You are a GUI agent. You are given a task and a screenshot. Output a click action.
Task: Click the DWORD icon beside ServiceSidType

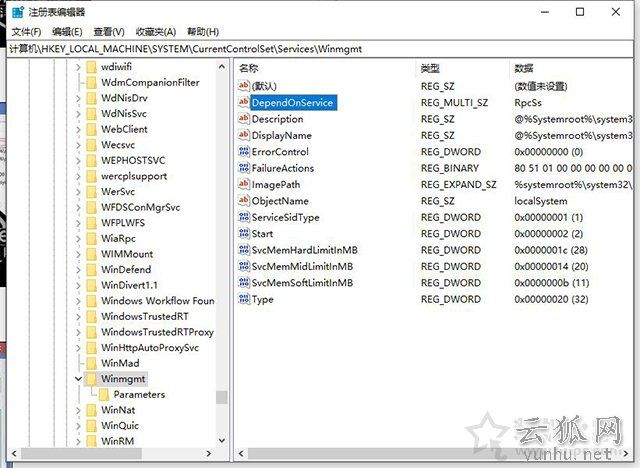(244, 217)
